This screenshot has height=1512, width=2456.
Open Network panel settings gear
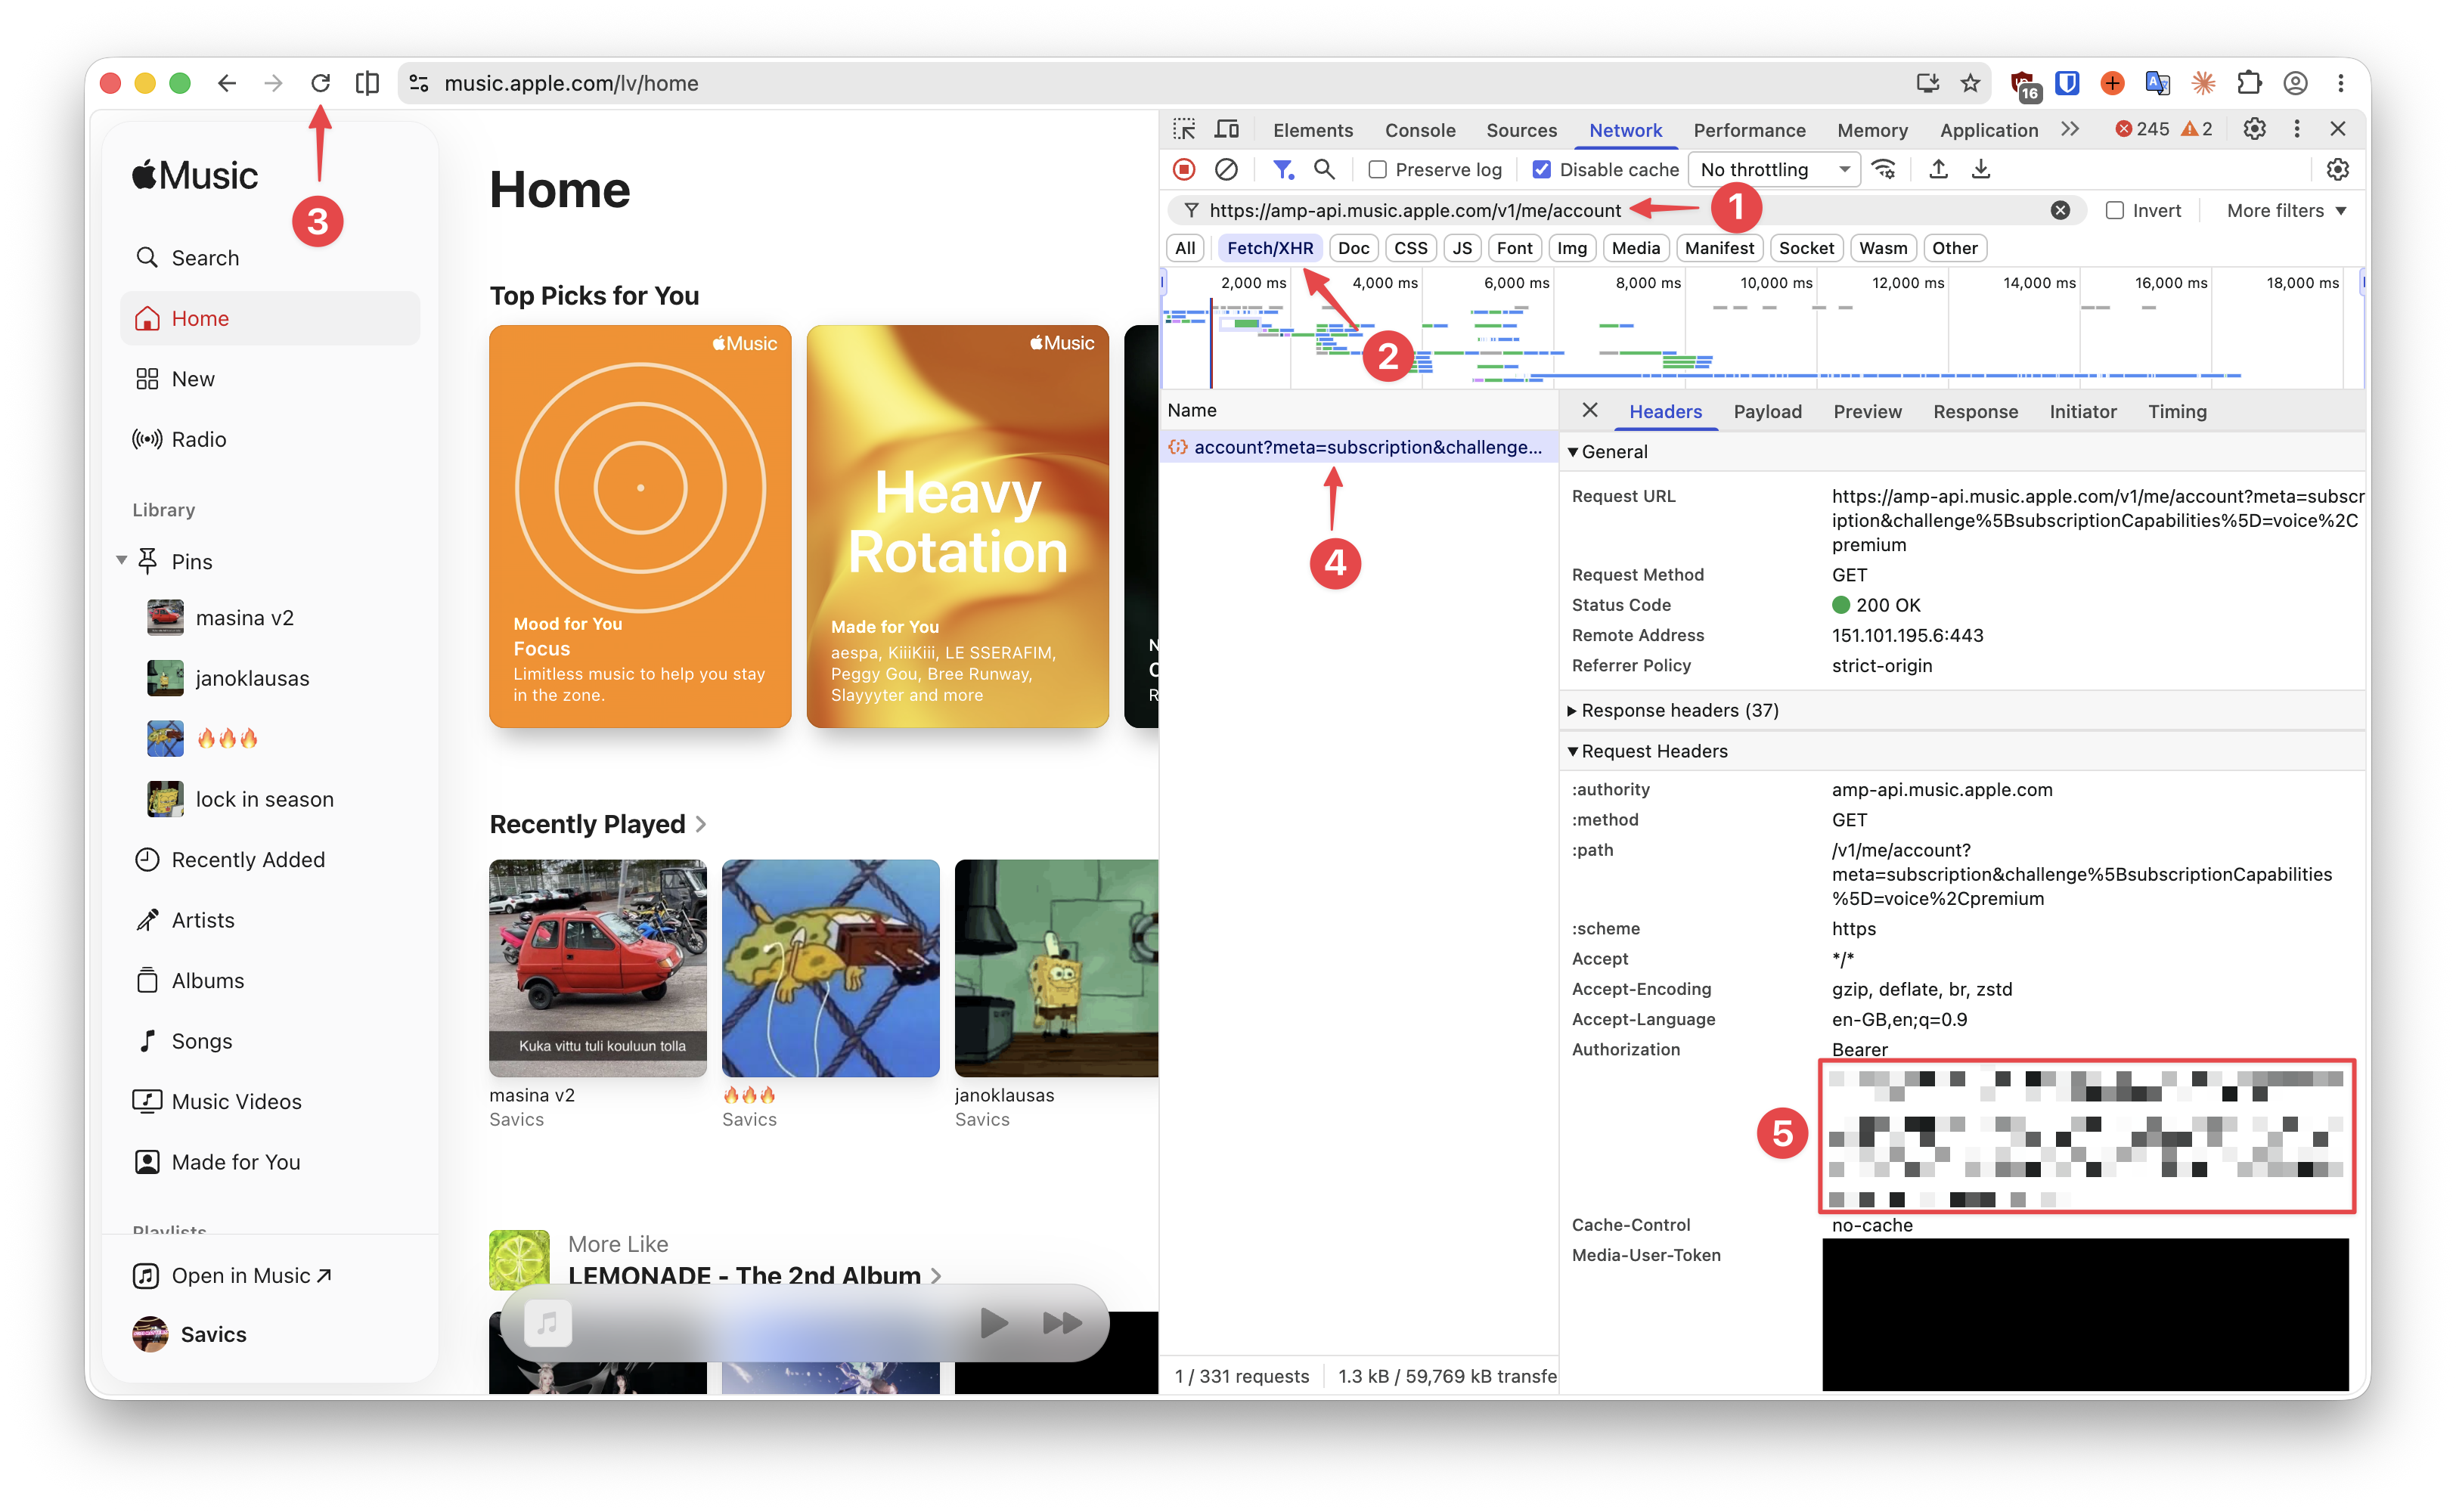tap(2337, 170)
